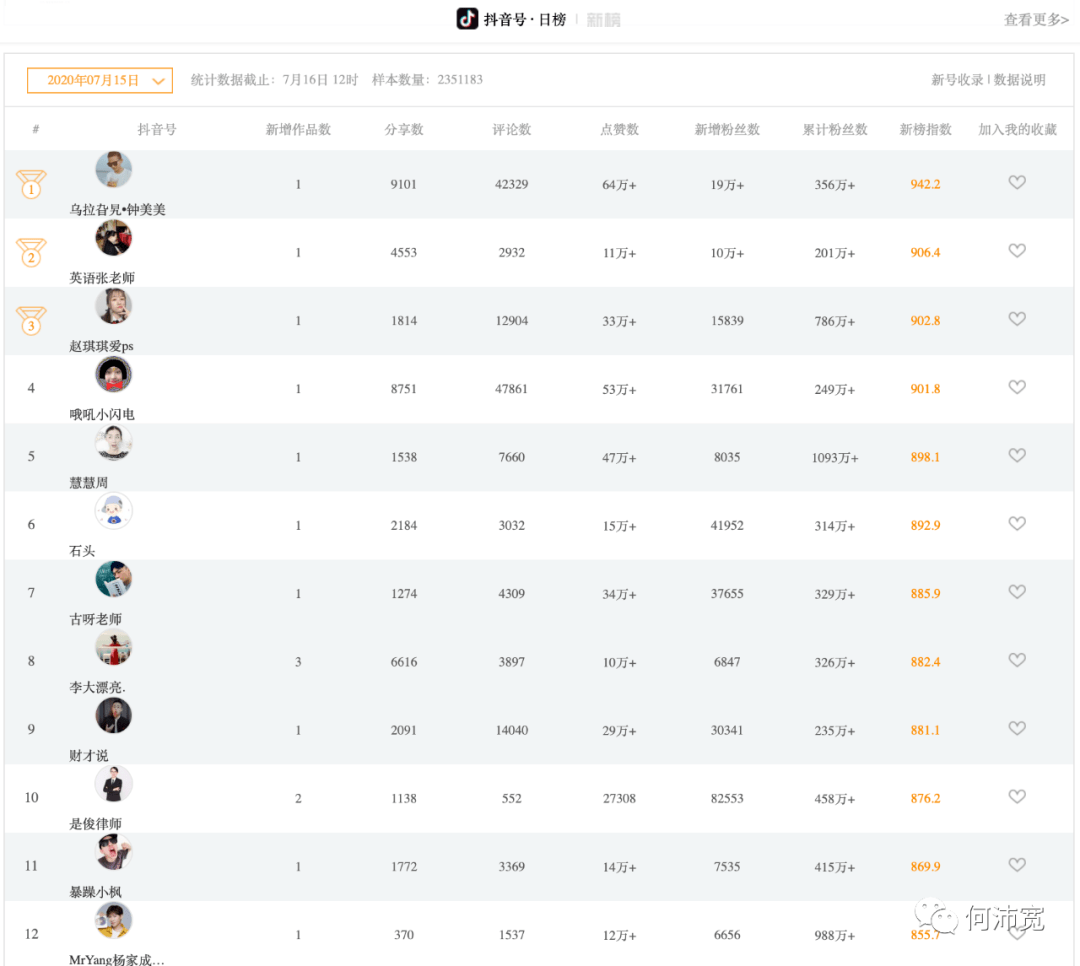The width and height of the screenshot is (1080, 966).
Task: Open the 2020年07月15日 date dropdown
Action: click(x=100, y=80)
